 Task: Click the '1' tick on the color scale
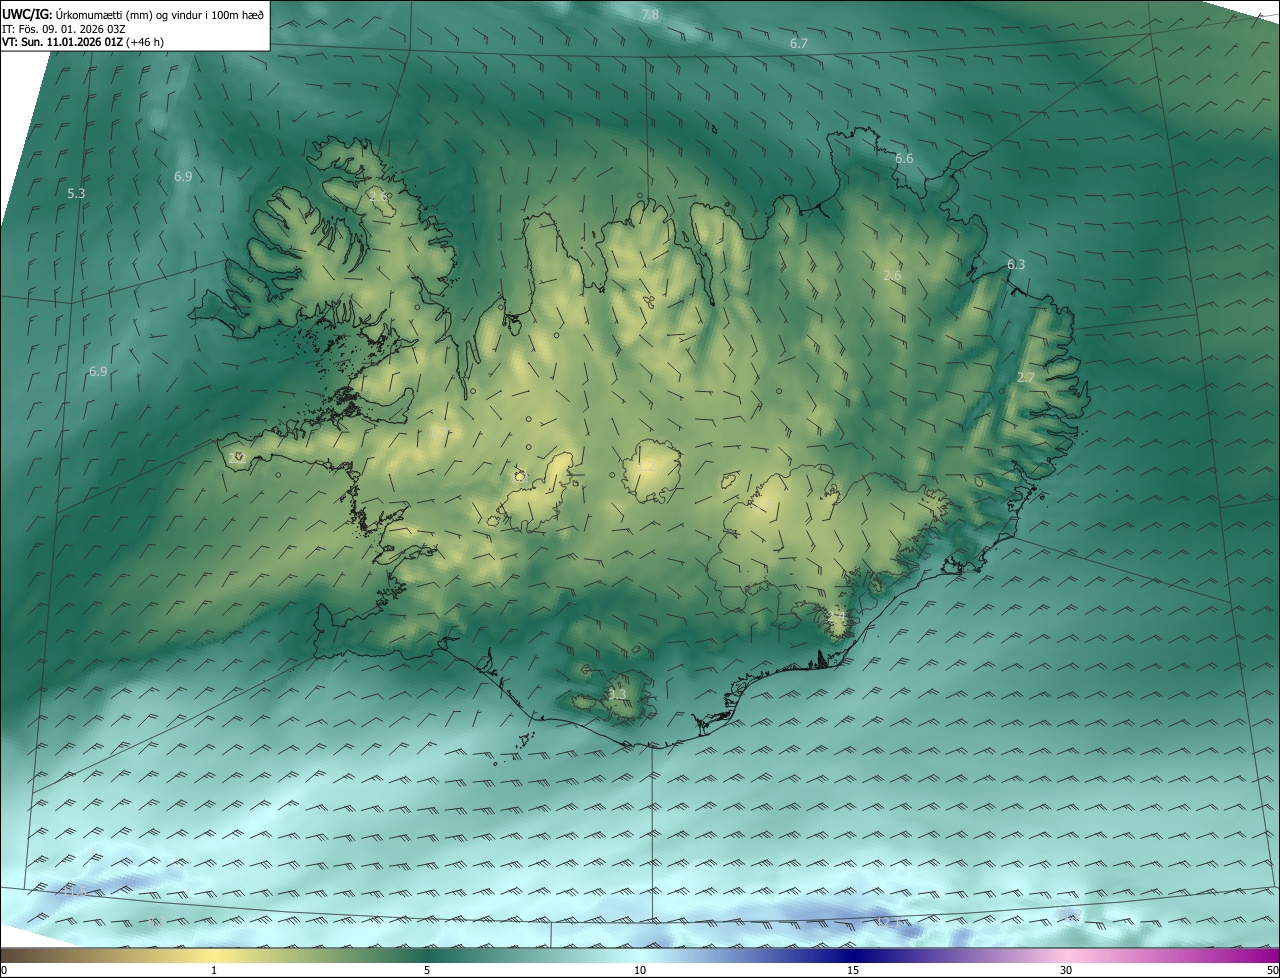pyautogui.click(x=214, y=970)
